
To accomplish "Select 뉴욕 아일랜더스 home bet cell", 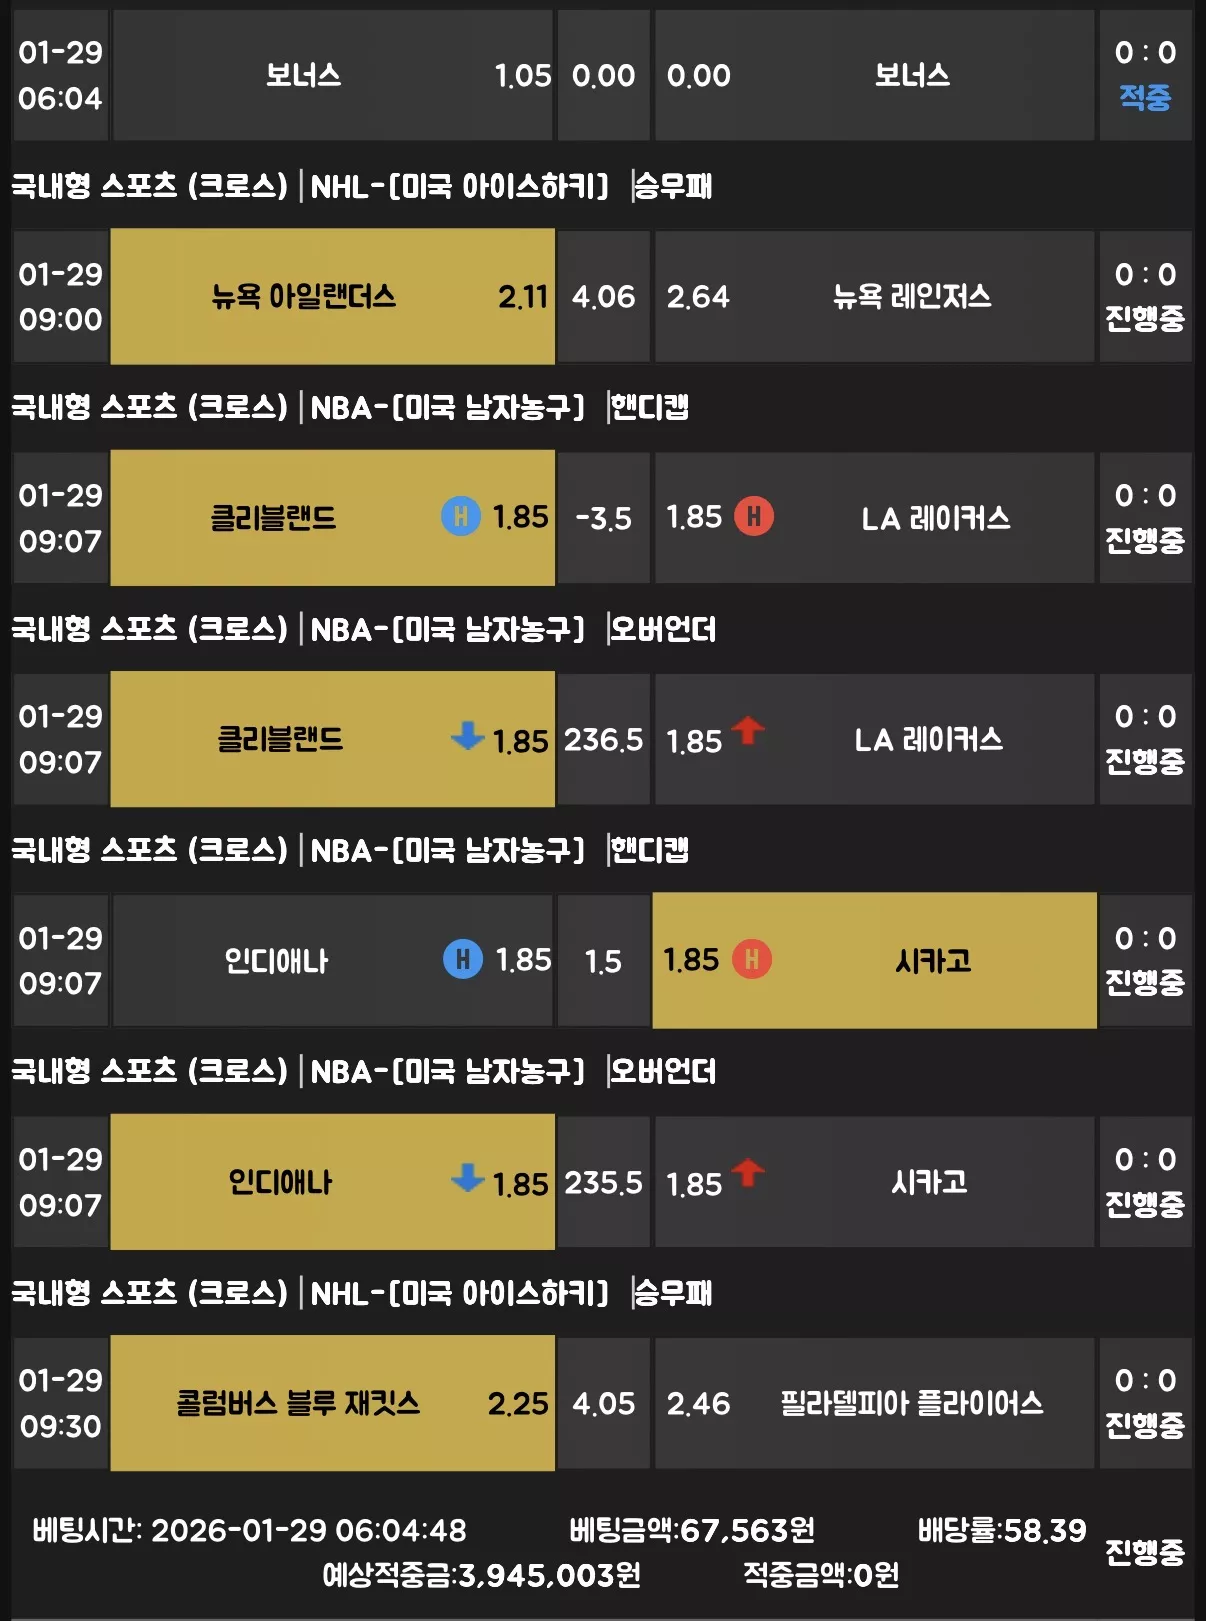I will click(x=332, y=297).
